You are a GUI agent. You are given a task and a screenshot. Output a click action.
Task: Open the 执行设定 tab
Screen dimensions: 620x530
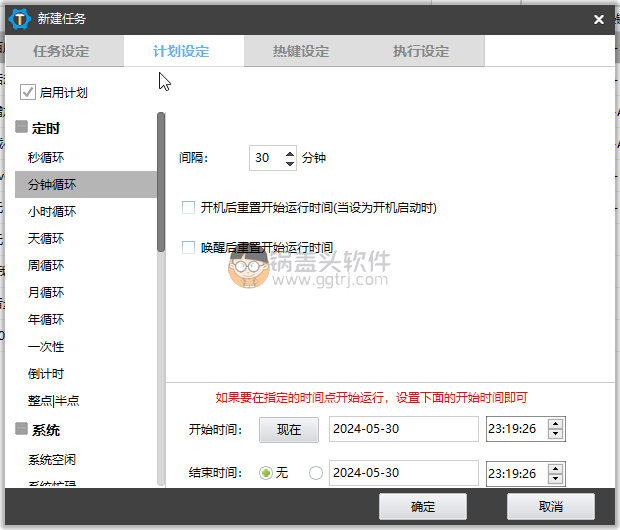pos(421,51)
